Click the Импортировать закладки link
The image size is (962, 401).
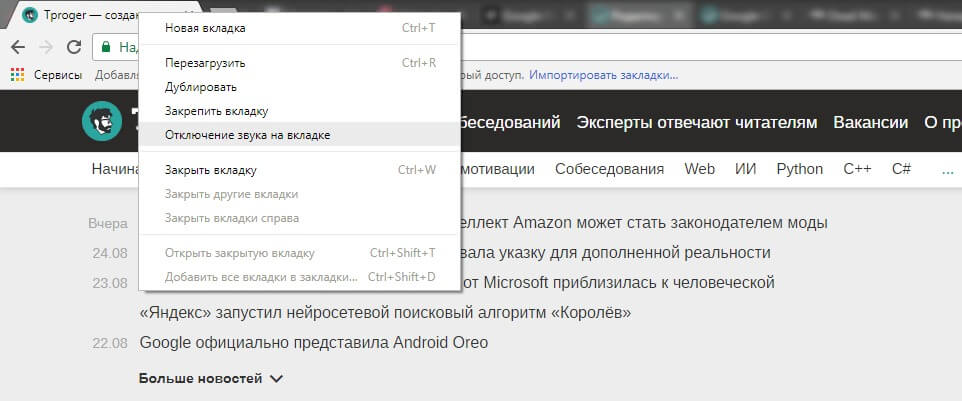[x=603, y=75]
